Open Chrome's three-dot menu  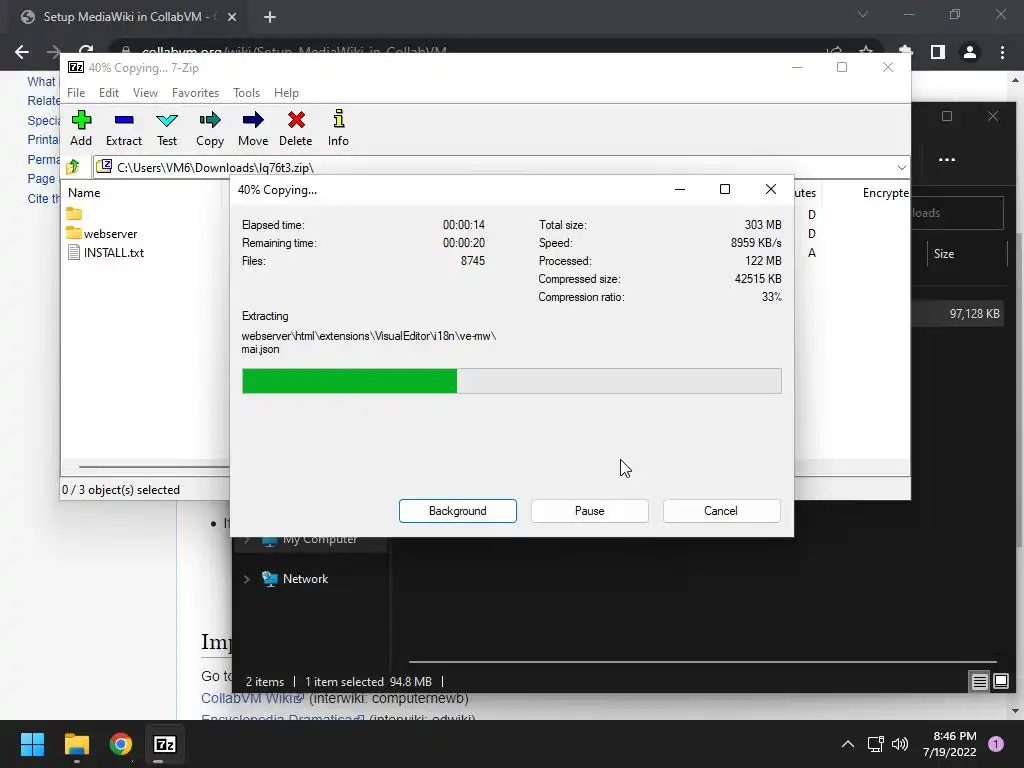pos(1002,52)
